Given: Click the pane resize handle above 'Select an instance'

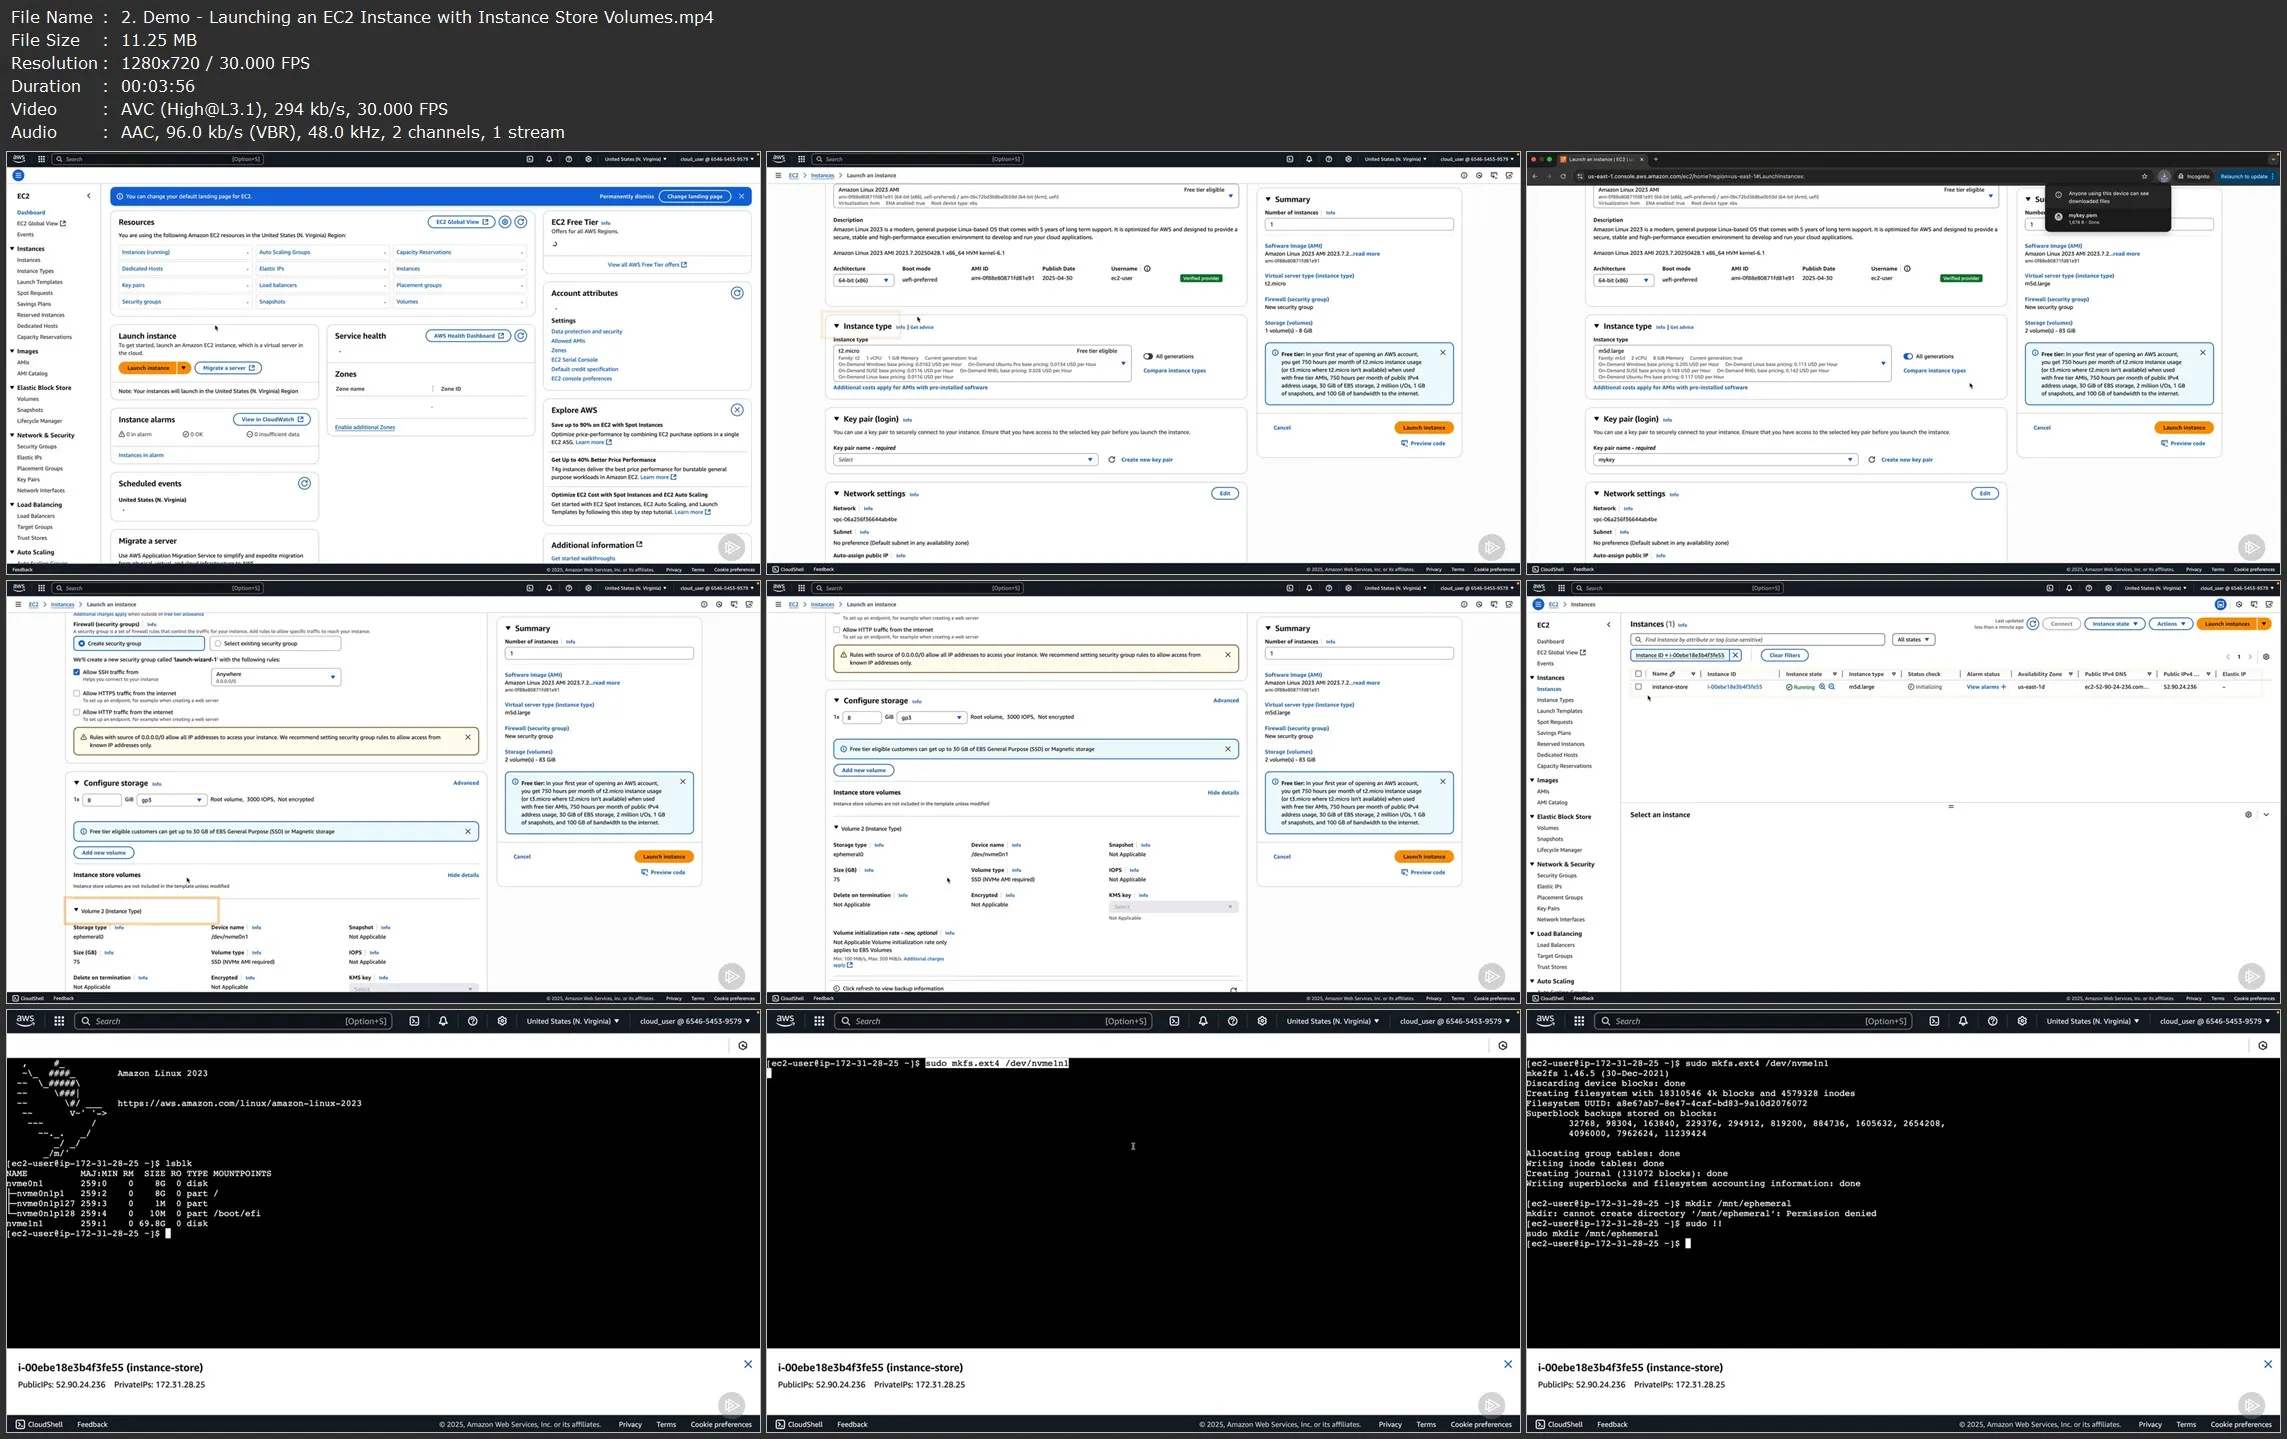Looking at the screenshot, I should (1950, 806).
